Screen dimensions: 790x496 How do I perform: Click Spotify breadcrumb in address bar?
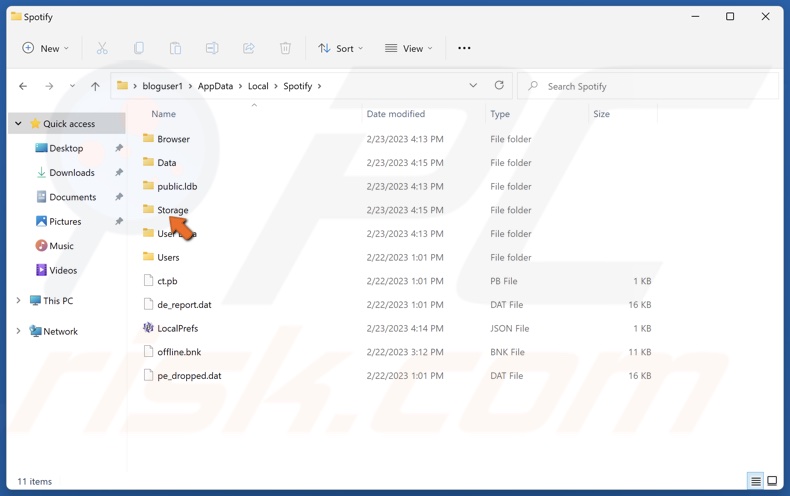pyautogui.click(x=297, y=86)
